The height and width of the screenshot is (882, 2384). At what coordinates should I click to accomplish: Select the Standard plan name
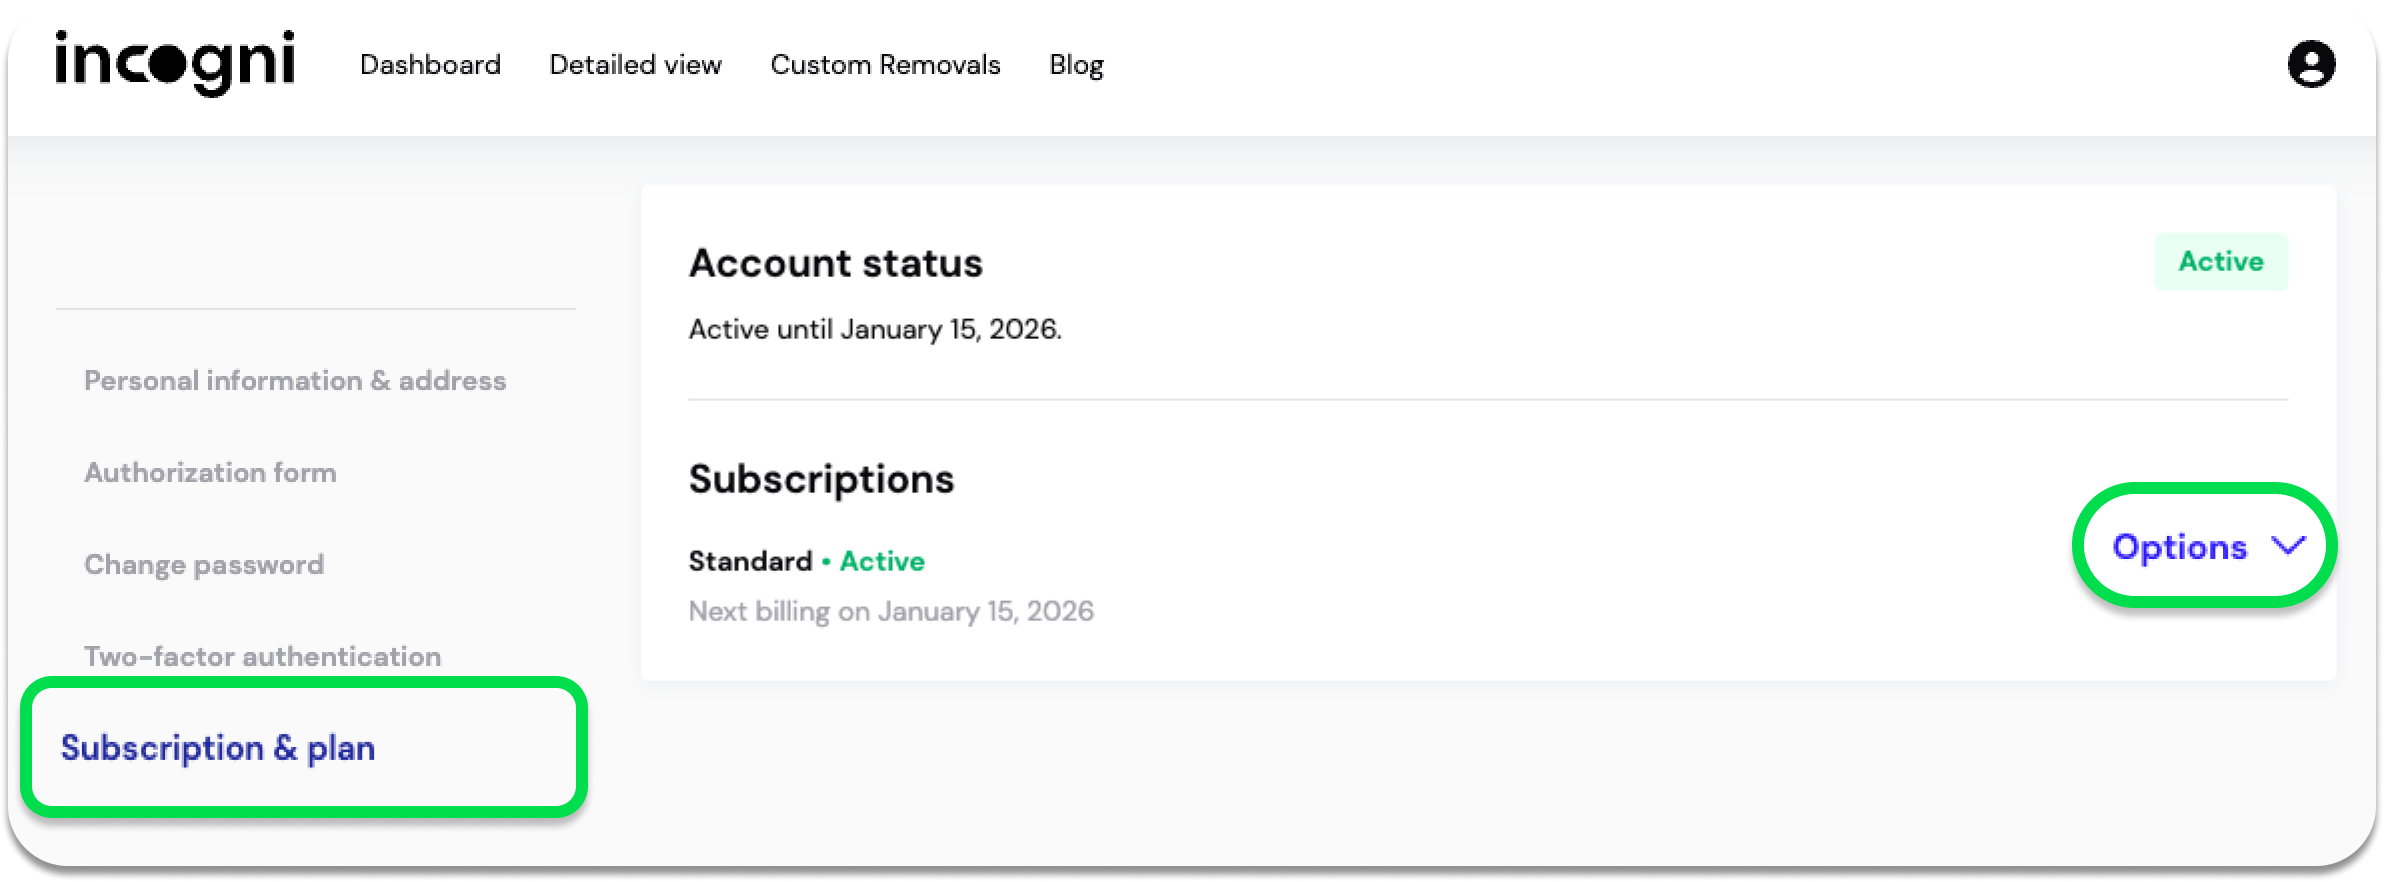tap(750, 561)
